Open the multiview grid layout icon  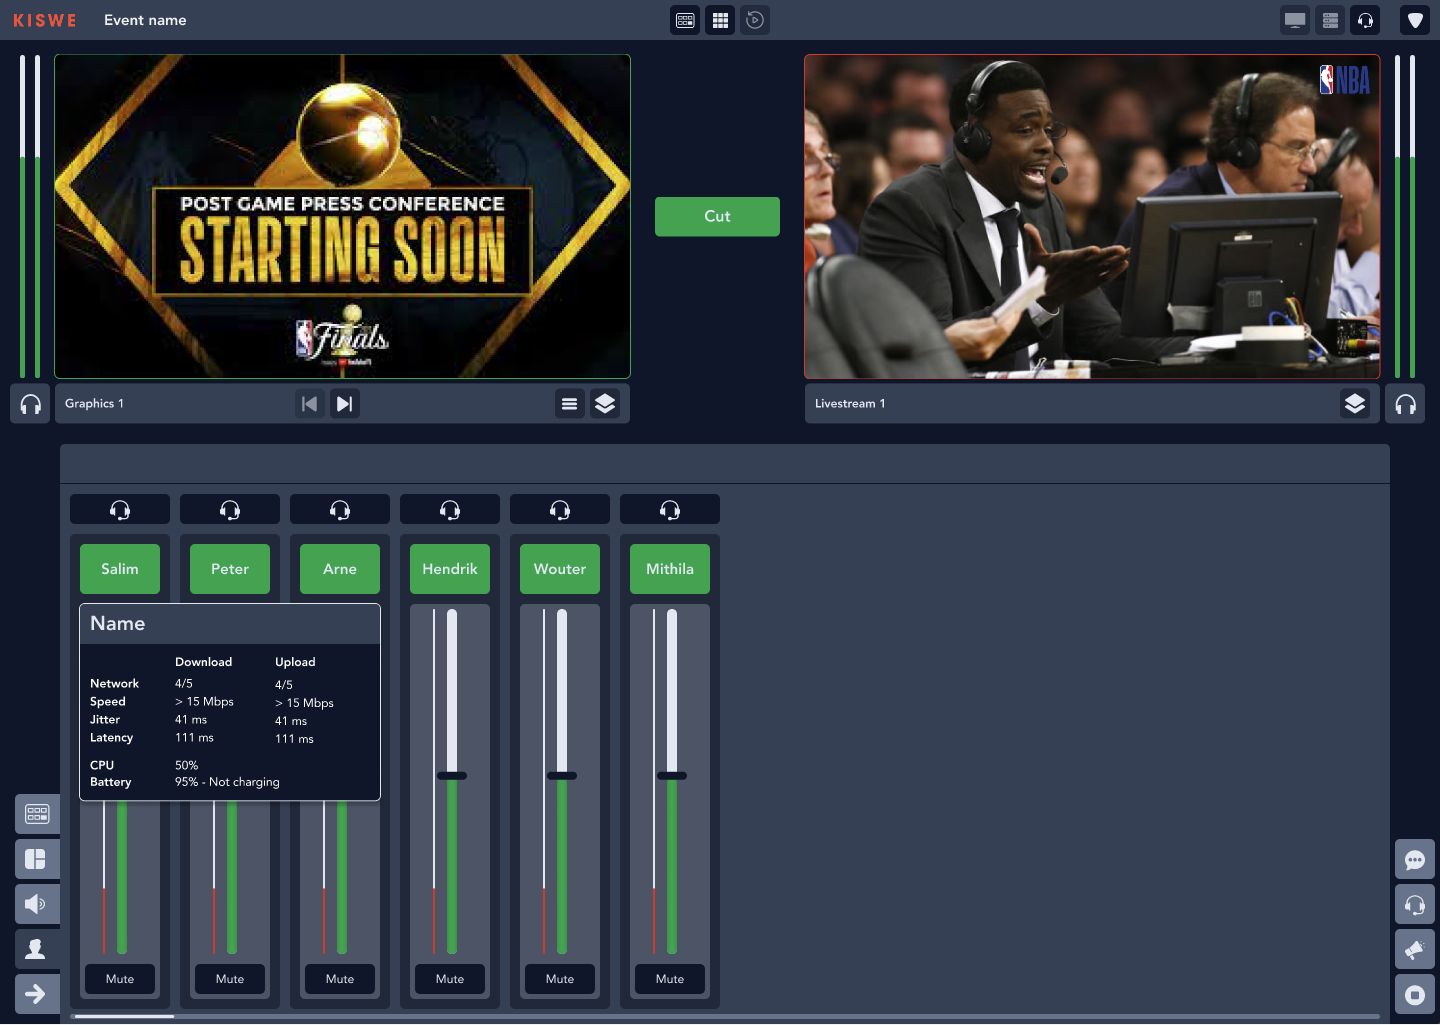[x=719, y=20]
